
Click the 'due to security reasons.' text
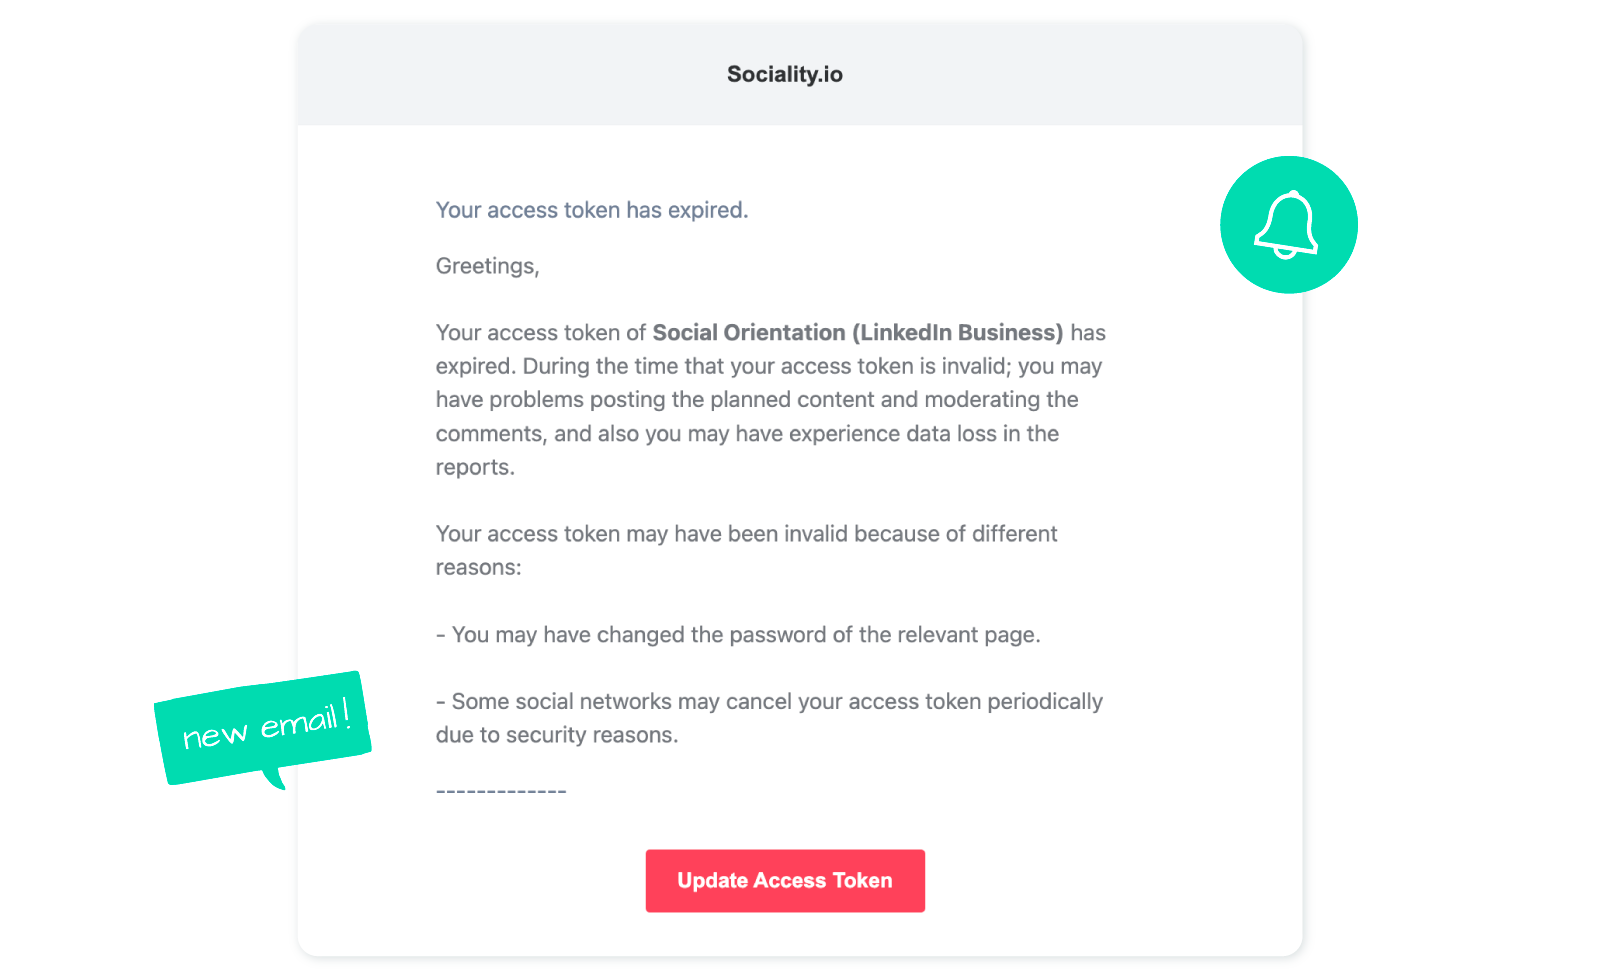click(x=557, y=735)
